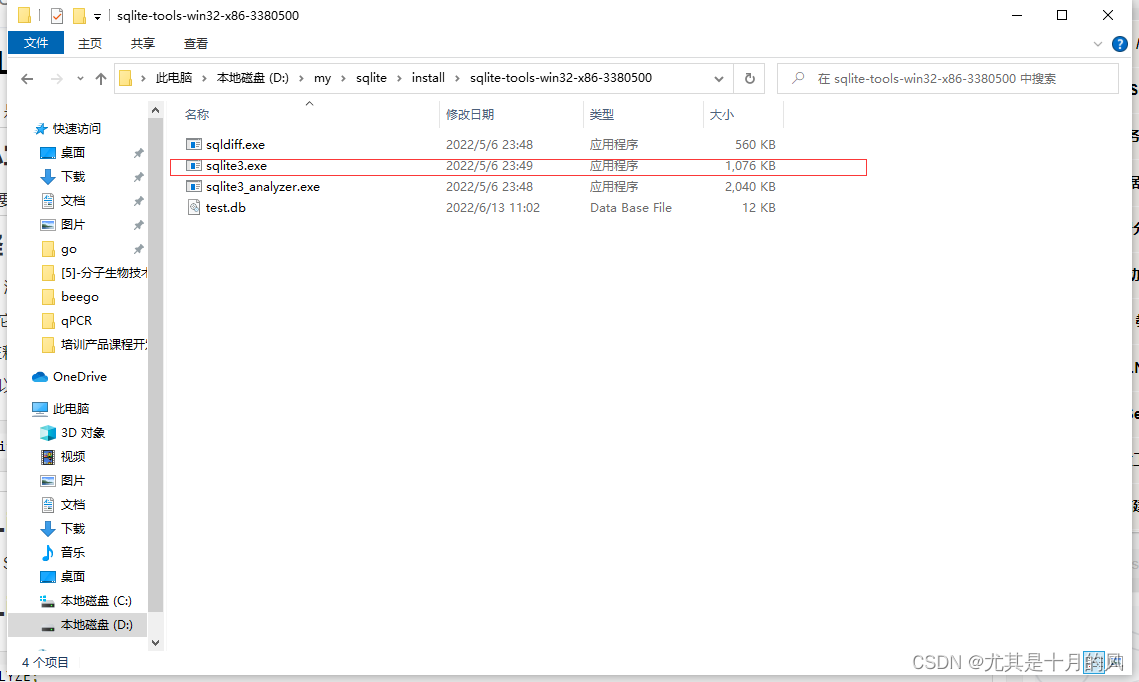Select the sqldiff.exe file name
Screen dimensions: 1139x682
pyautogui.click(x=235, y=145)
